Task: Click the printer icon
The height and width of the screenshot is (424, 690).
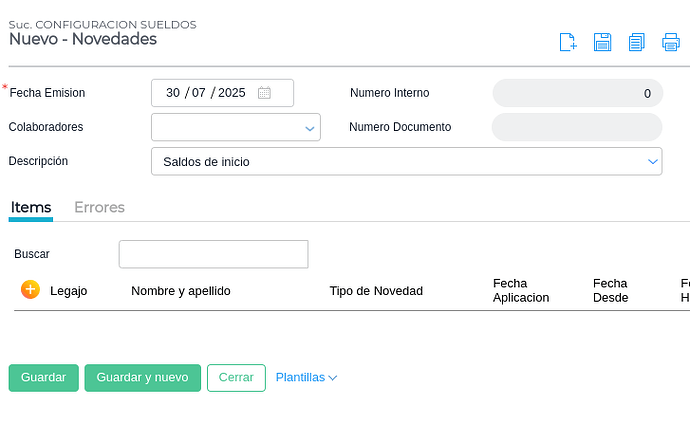Action: pyautogui.click(x=671, y=42)
